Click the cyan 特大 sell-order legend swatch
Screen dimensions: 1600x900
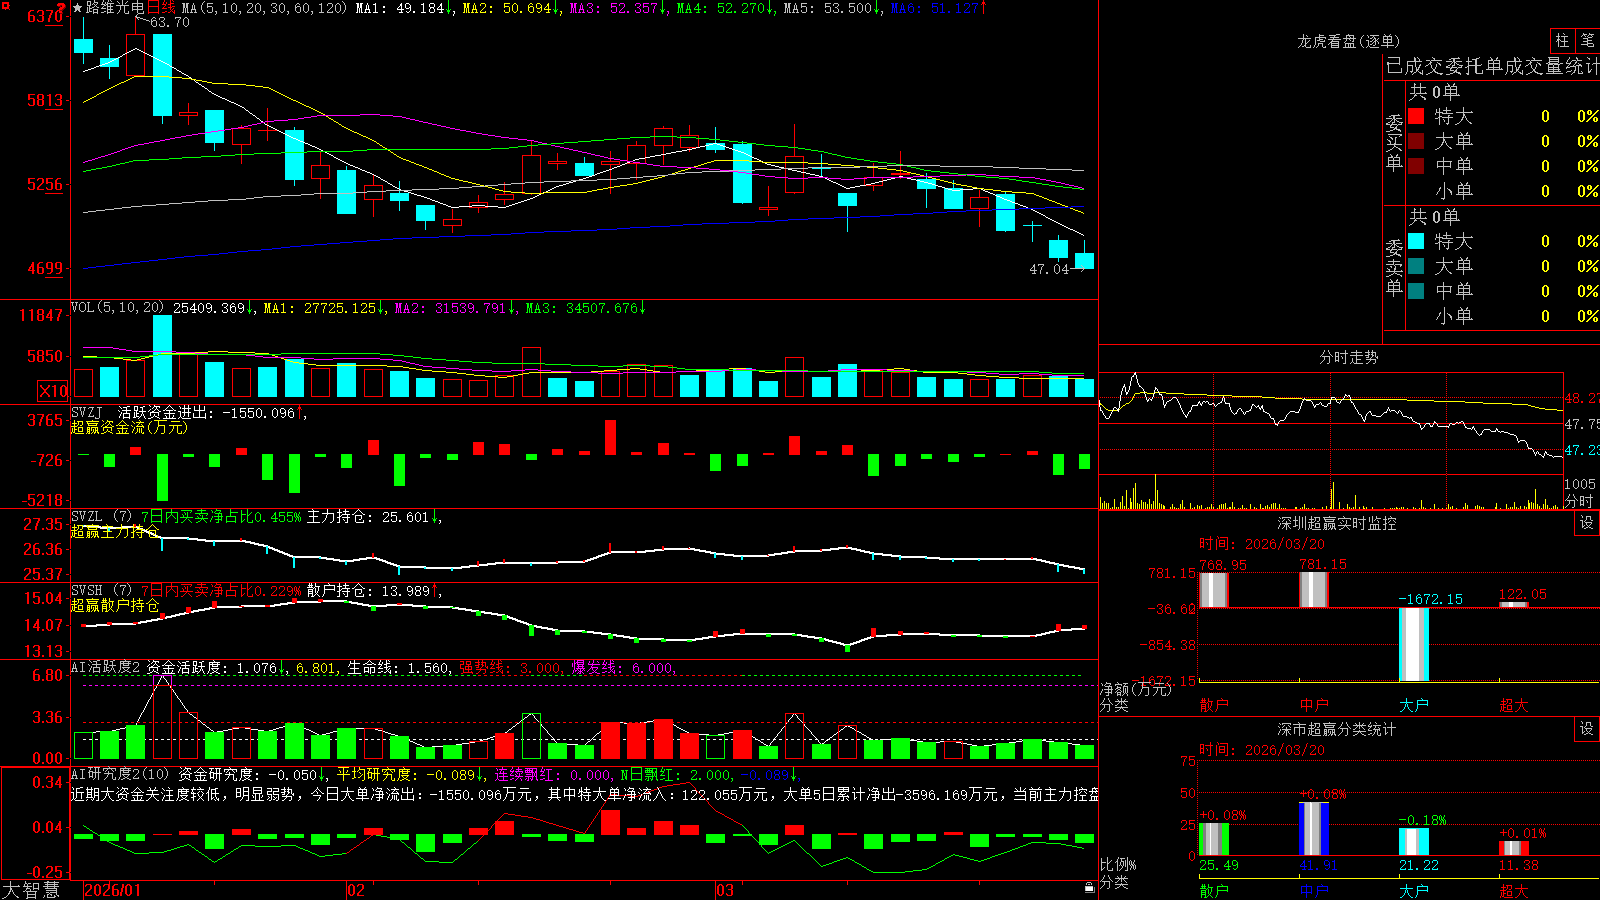(1416, 241)
